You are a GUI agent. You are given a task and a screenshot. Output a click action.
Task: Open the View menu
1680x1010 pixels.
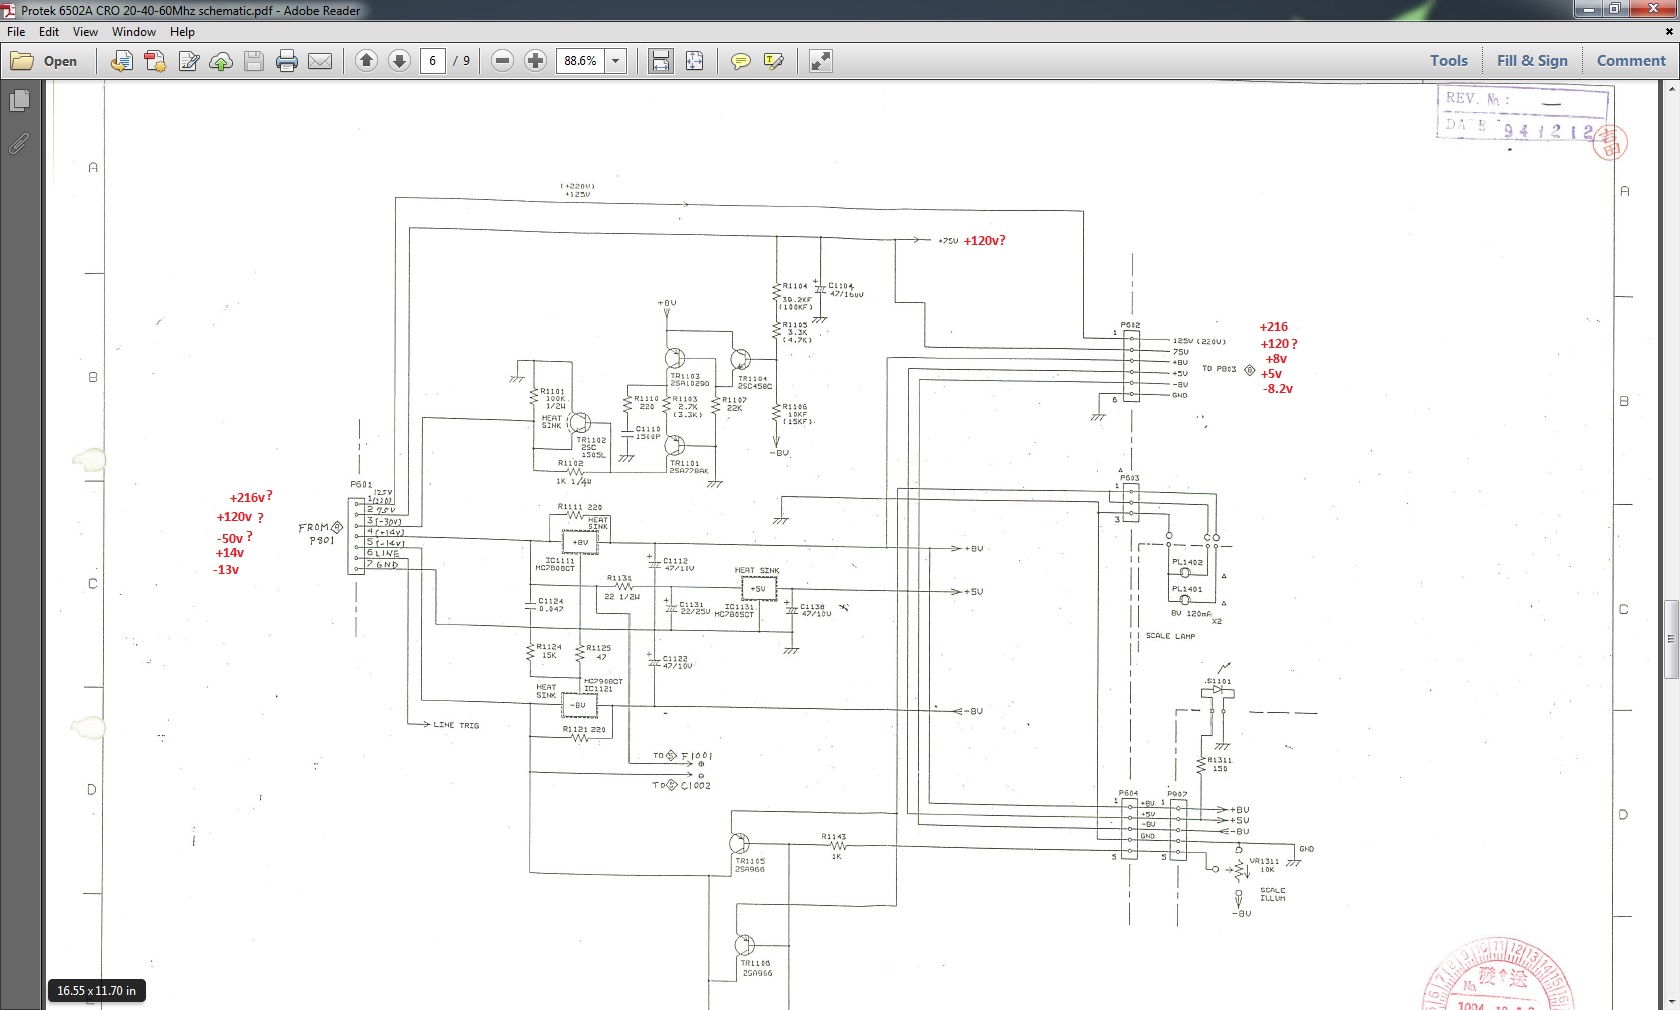85,32
